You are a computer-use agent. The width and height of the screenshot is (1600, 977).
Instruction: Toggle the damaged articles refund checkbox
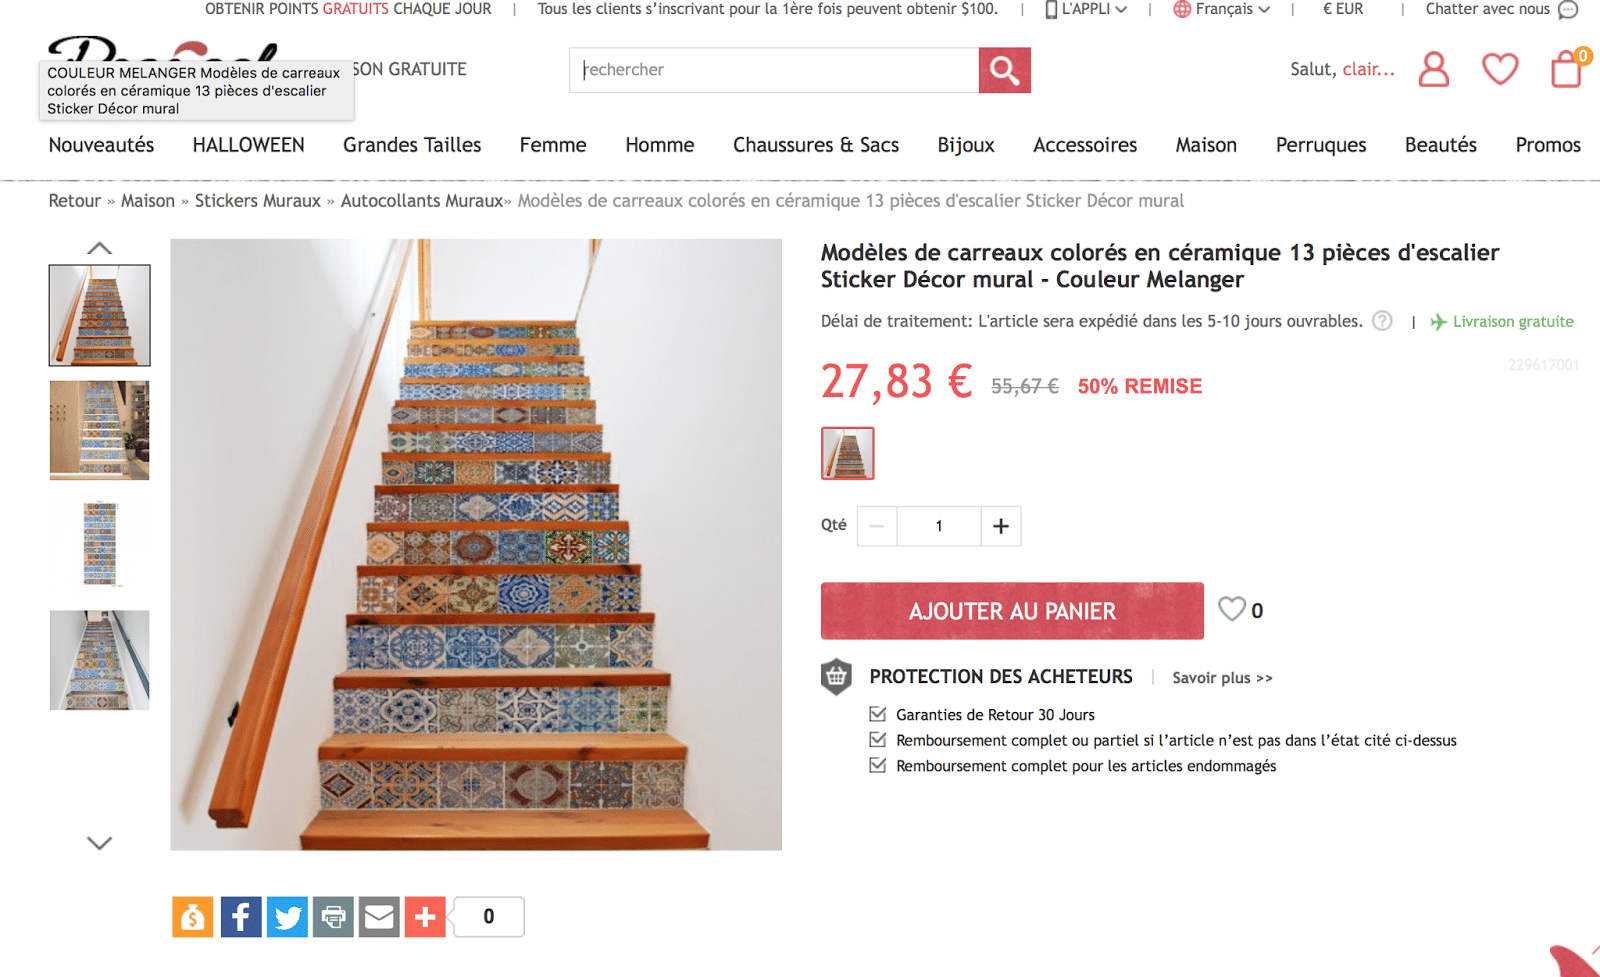tap(878, 765)
